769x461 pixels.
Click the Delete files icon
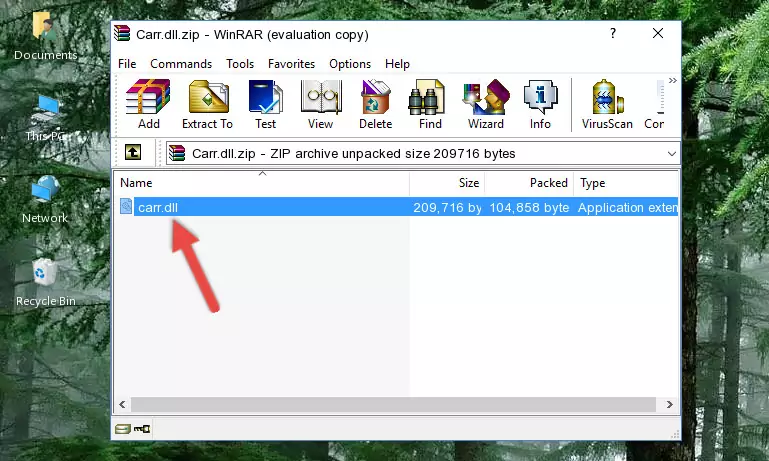point(376,104)
